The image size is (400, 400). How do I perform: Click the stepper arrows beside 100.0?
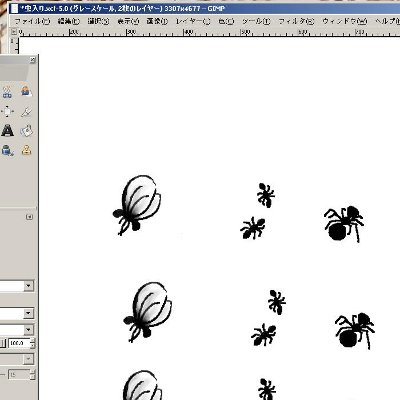click(x=32, y=343)
